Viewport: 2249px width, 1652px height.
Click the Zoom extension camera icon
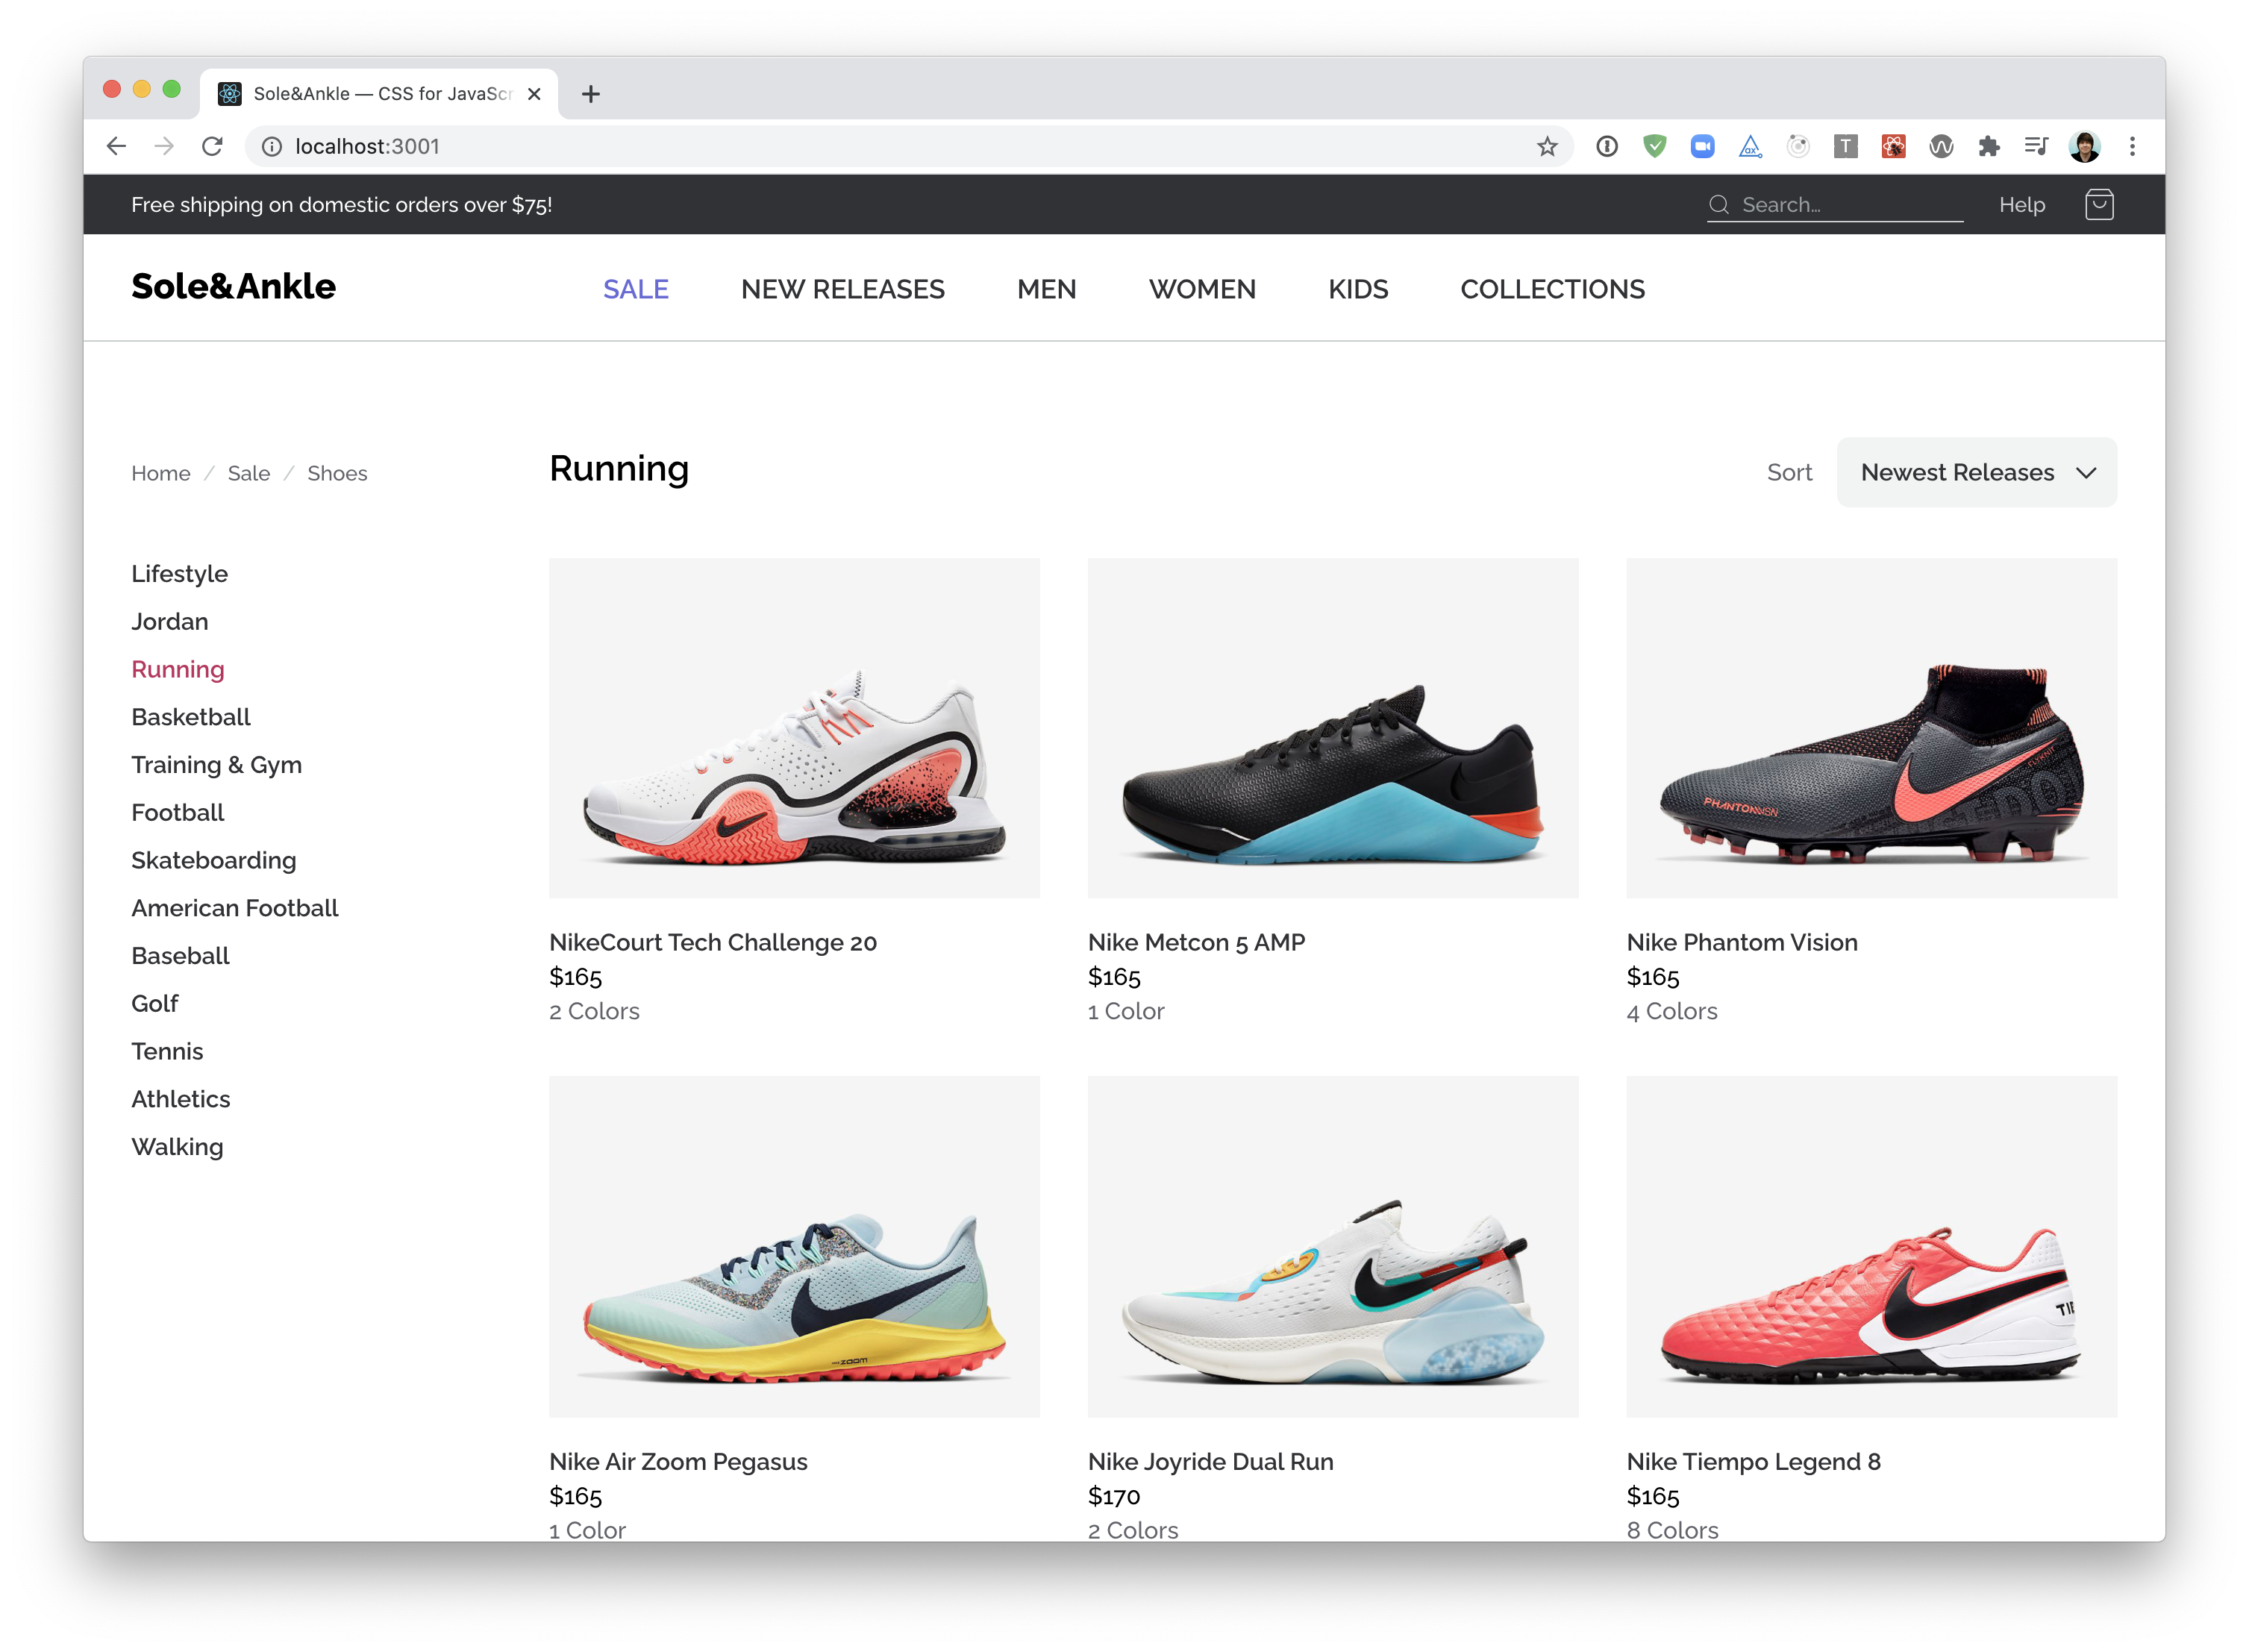point(1702,147)
